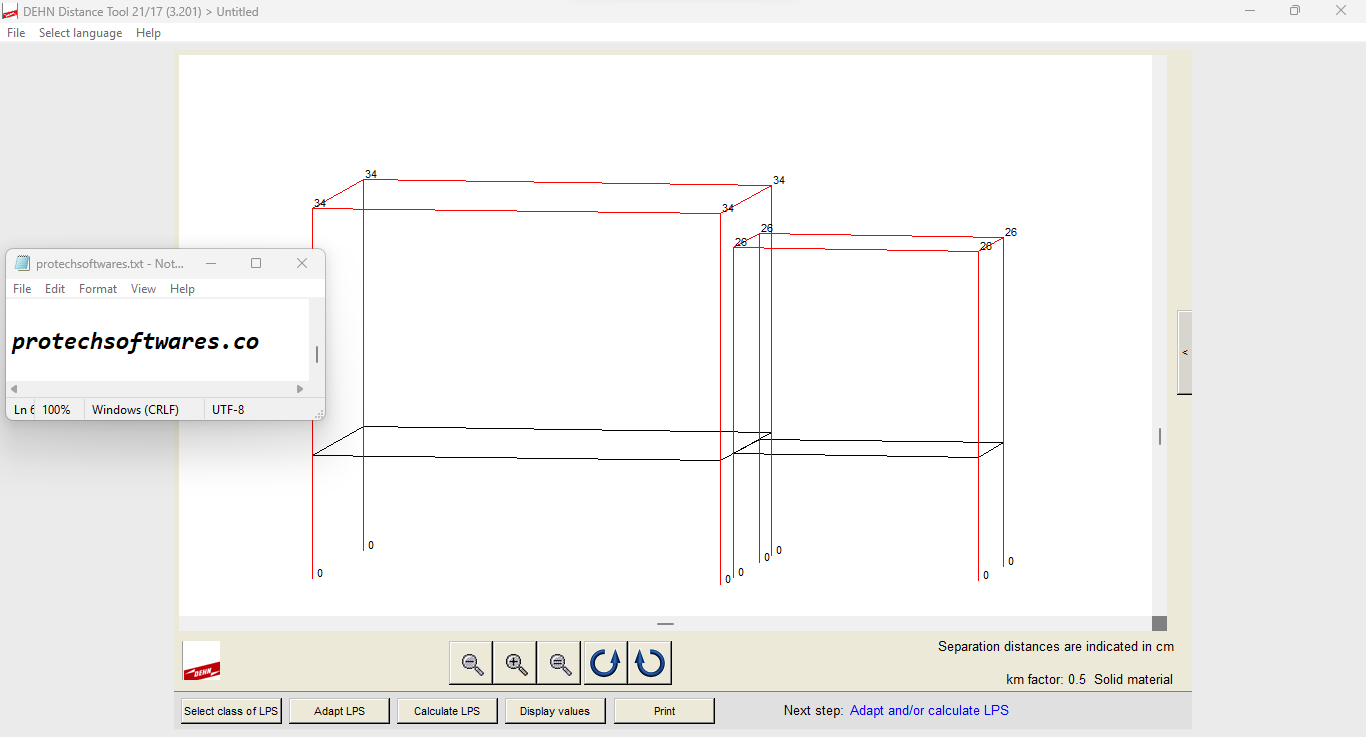Reset zoom with the equals magnifier button
1366x737 pixels.
(560, 663)
